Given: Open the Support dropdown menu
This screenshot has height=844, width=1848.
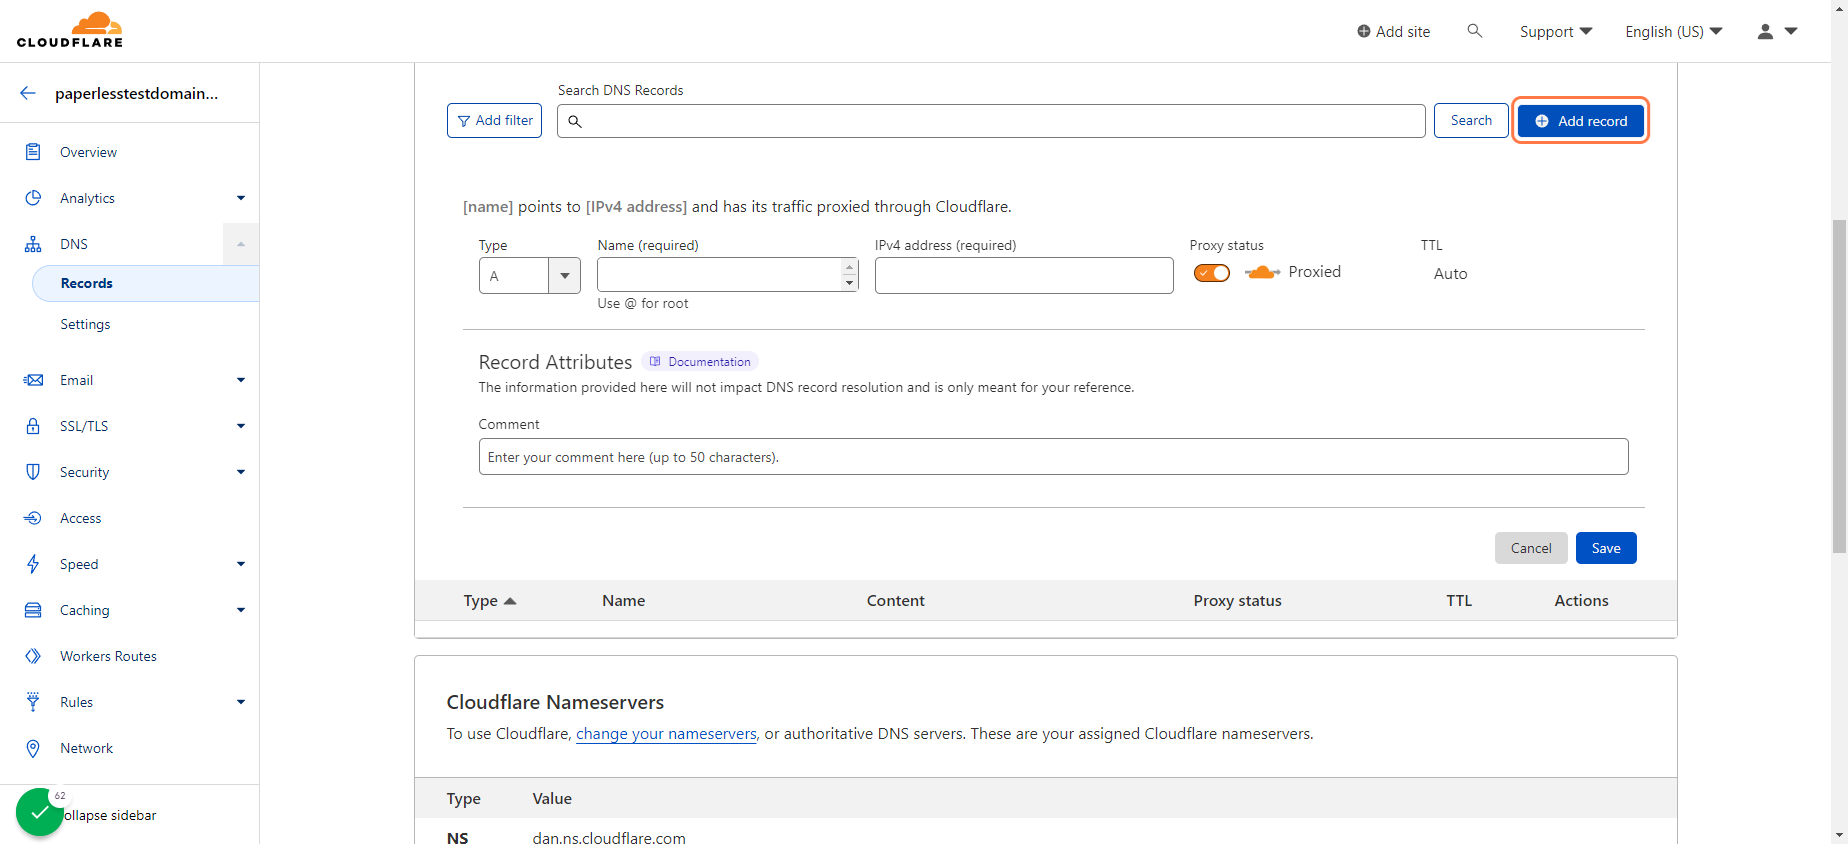Looking at the screenshot, I should click(x=1556, y=32).
